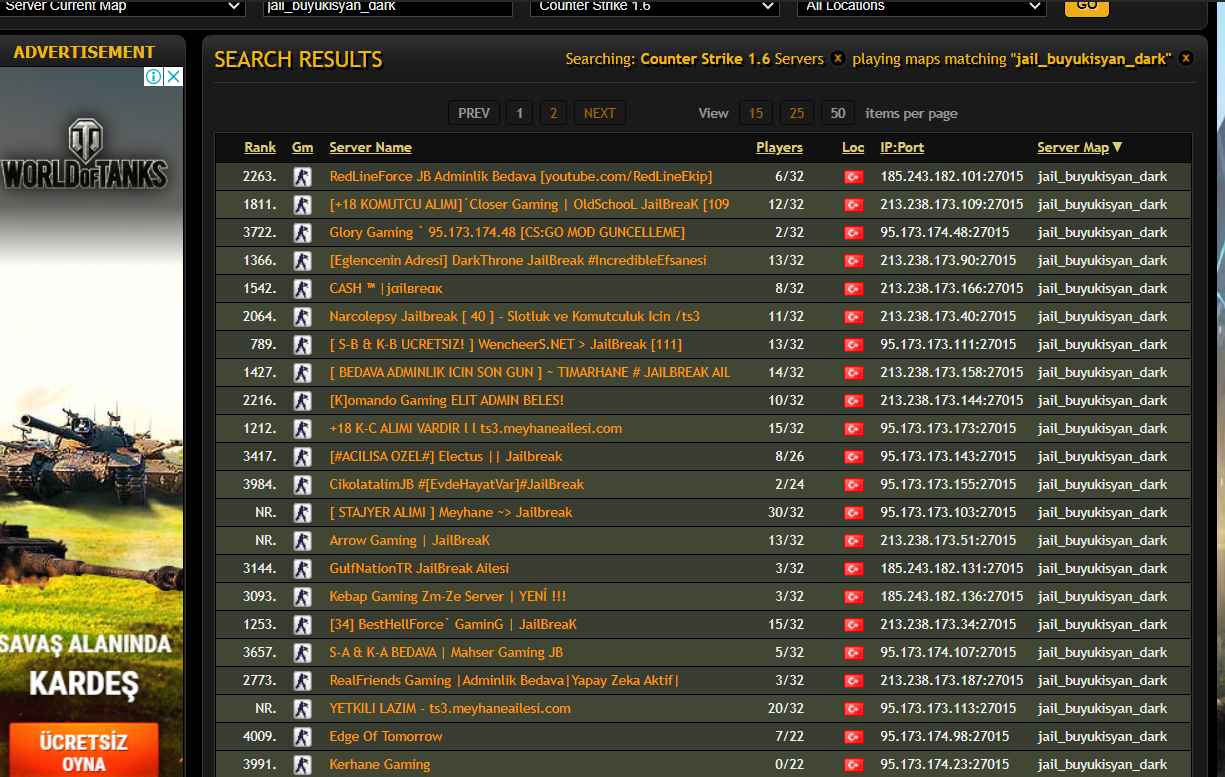Click the game icon in the CikolatalimJB row
This screenshot has width=1225, height=777.
[x=302, y=485]
